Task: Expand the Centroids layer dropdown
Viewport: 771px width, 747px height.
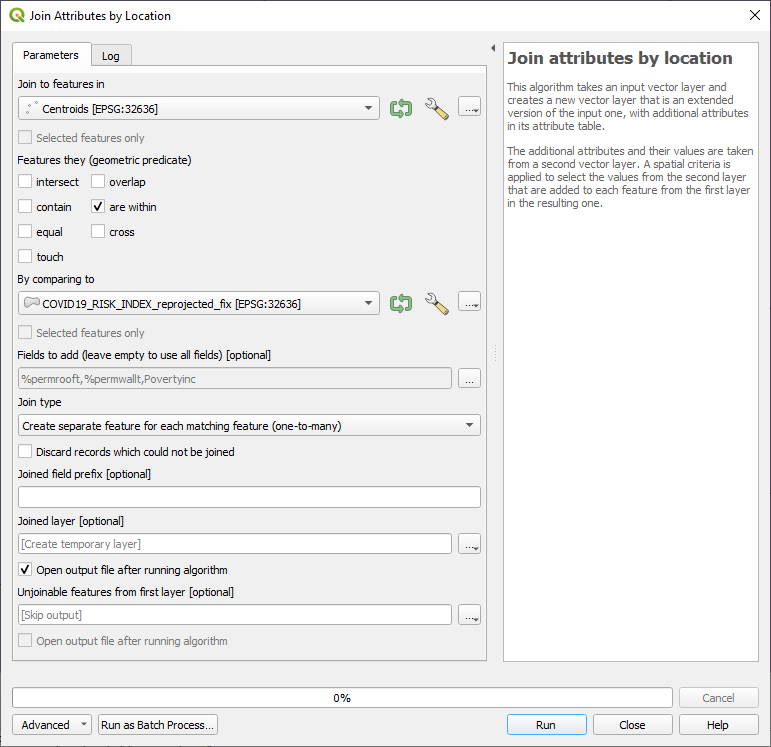Action: [x=369, y=108]
